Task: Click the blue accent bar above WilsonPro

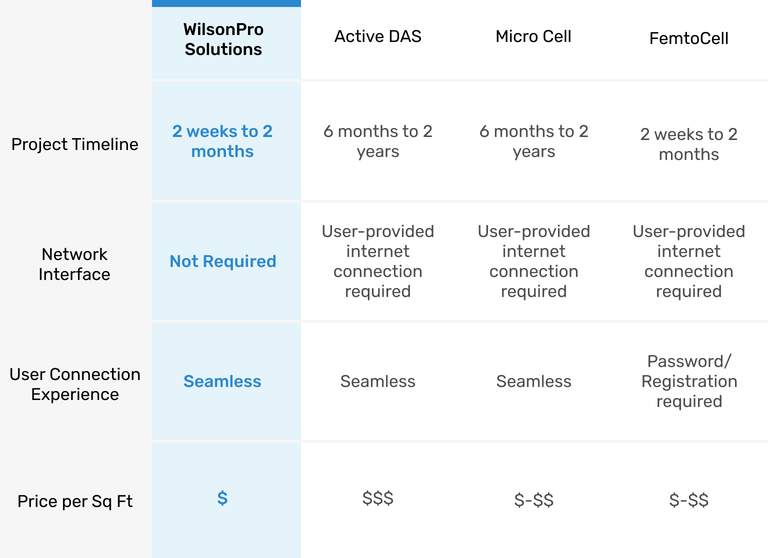Action: [226, 3]
